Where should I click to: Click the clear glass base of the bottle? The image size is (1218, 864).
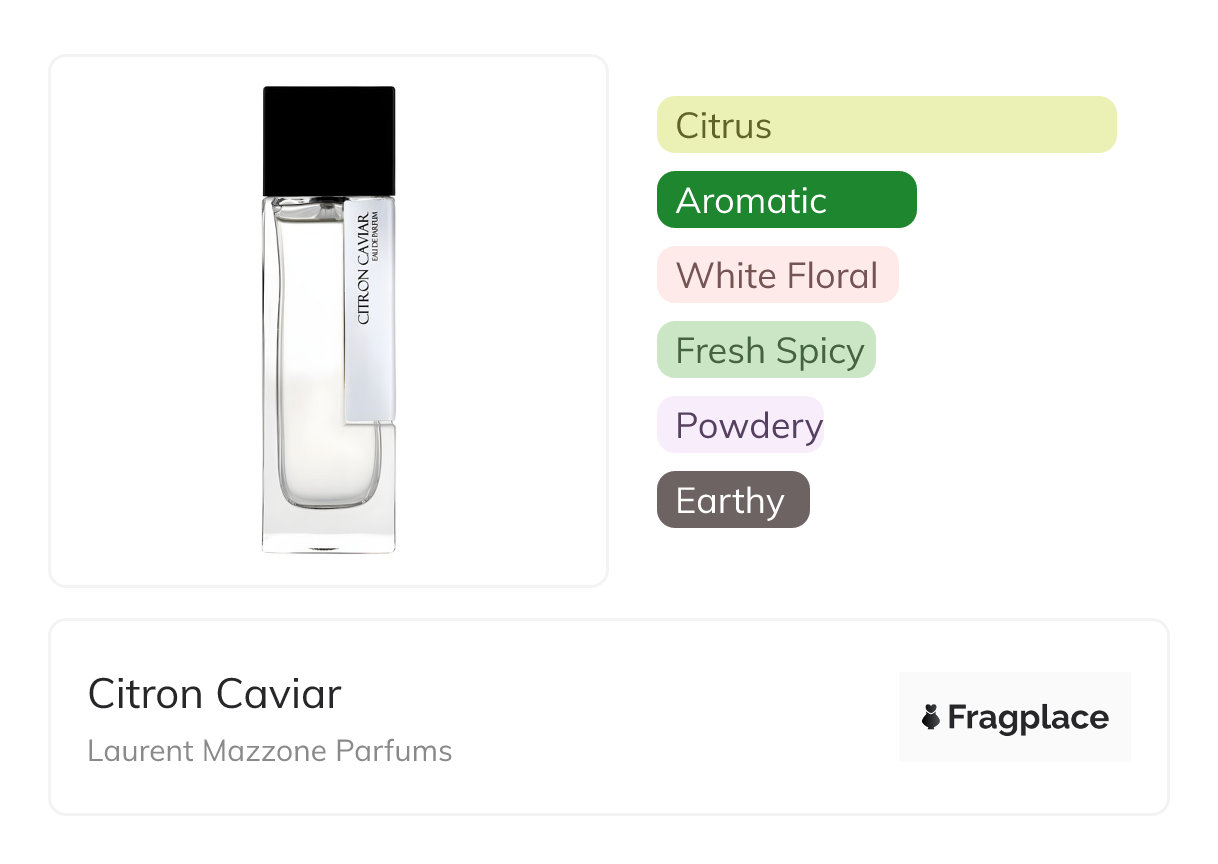[x=329, y=530]
